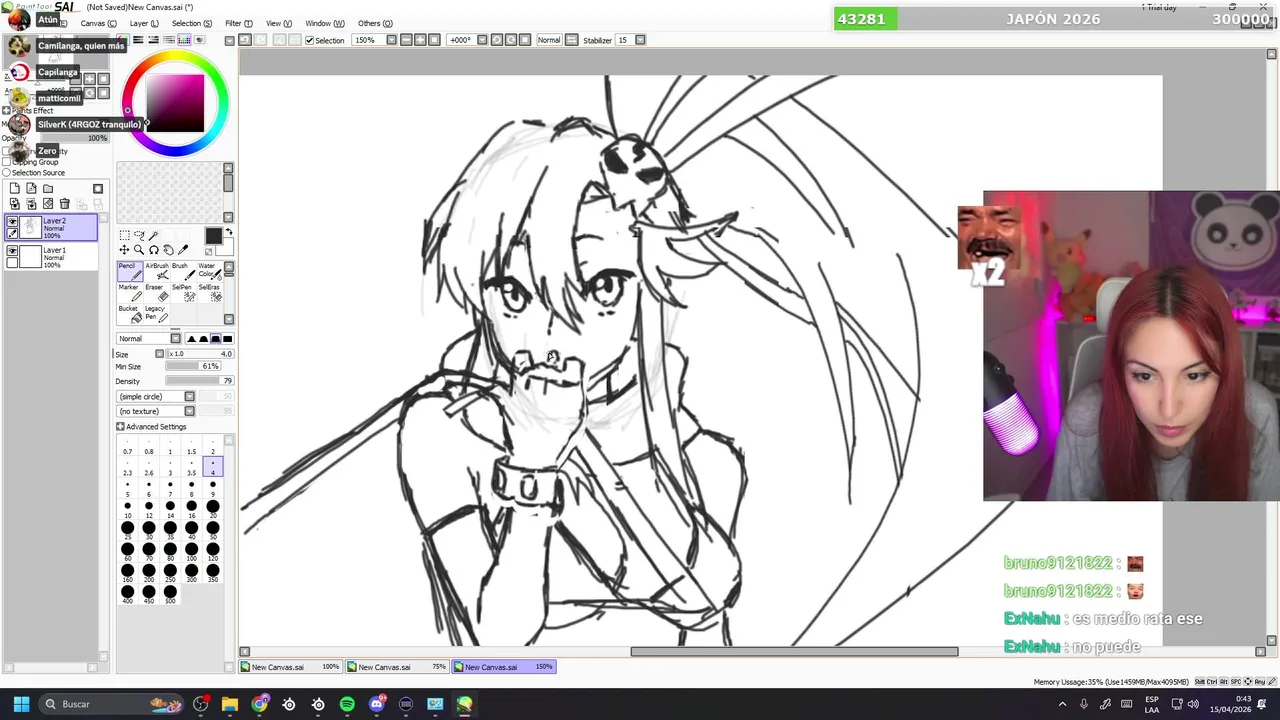Select the rotate canvas tool
The image size is (1280, 720).
pyautogui.click(x=154, y=250)
